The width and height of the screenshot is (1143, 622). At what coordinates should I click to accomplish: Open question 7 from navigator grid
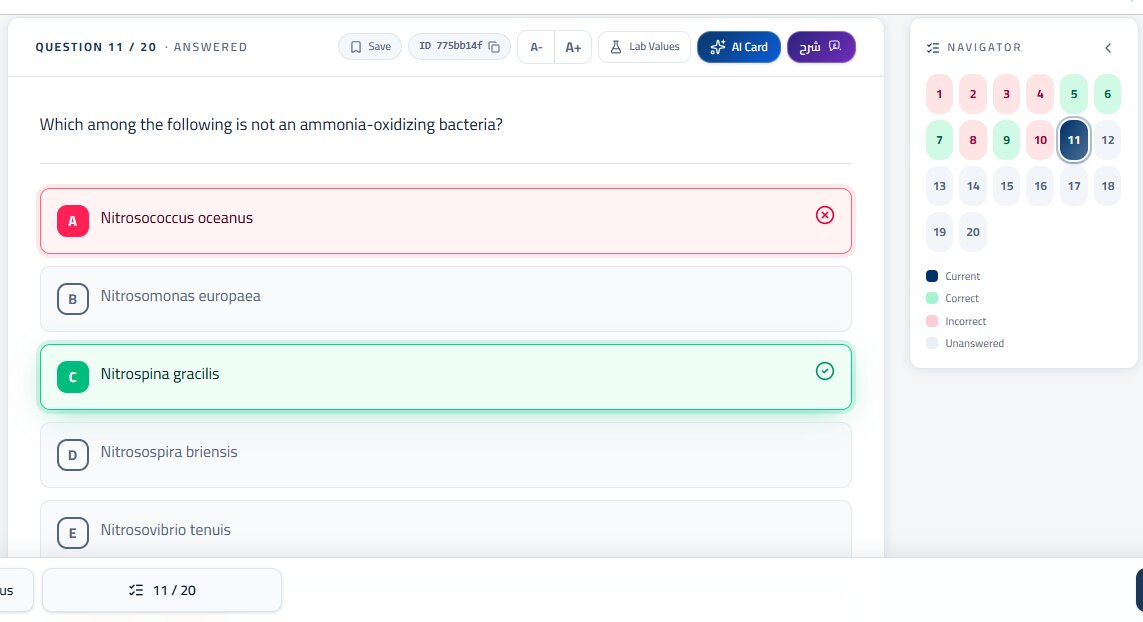click(939, 140)
